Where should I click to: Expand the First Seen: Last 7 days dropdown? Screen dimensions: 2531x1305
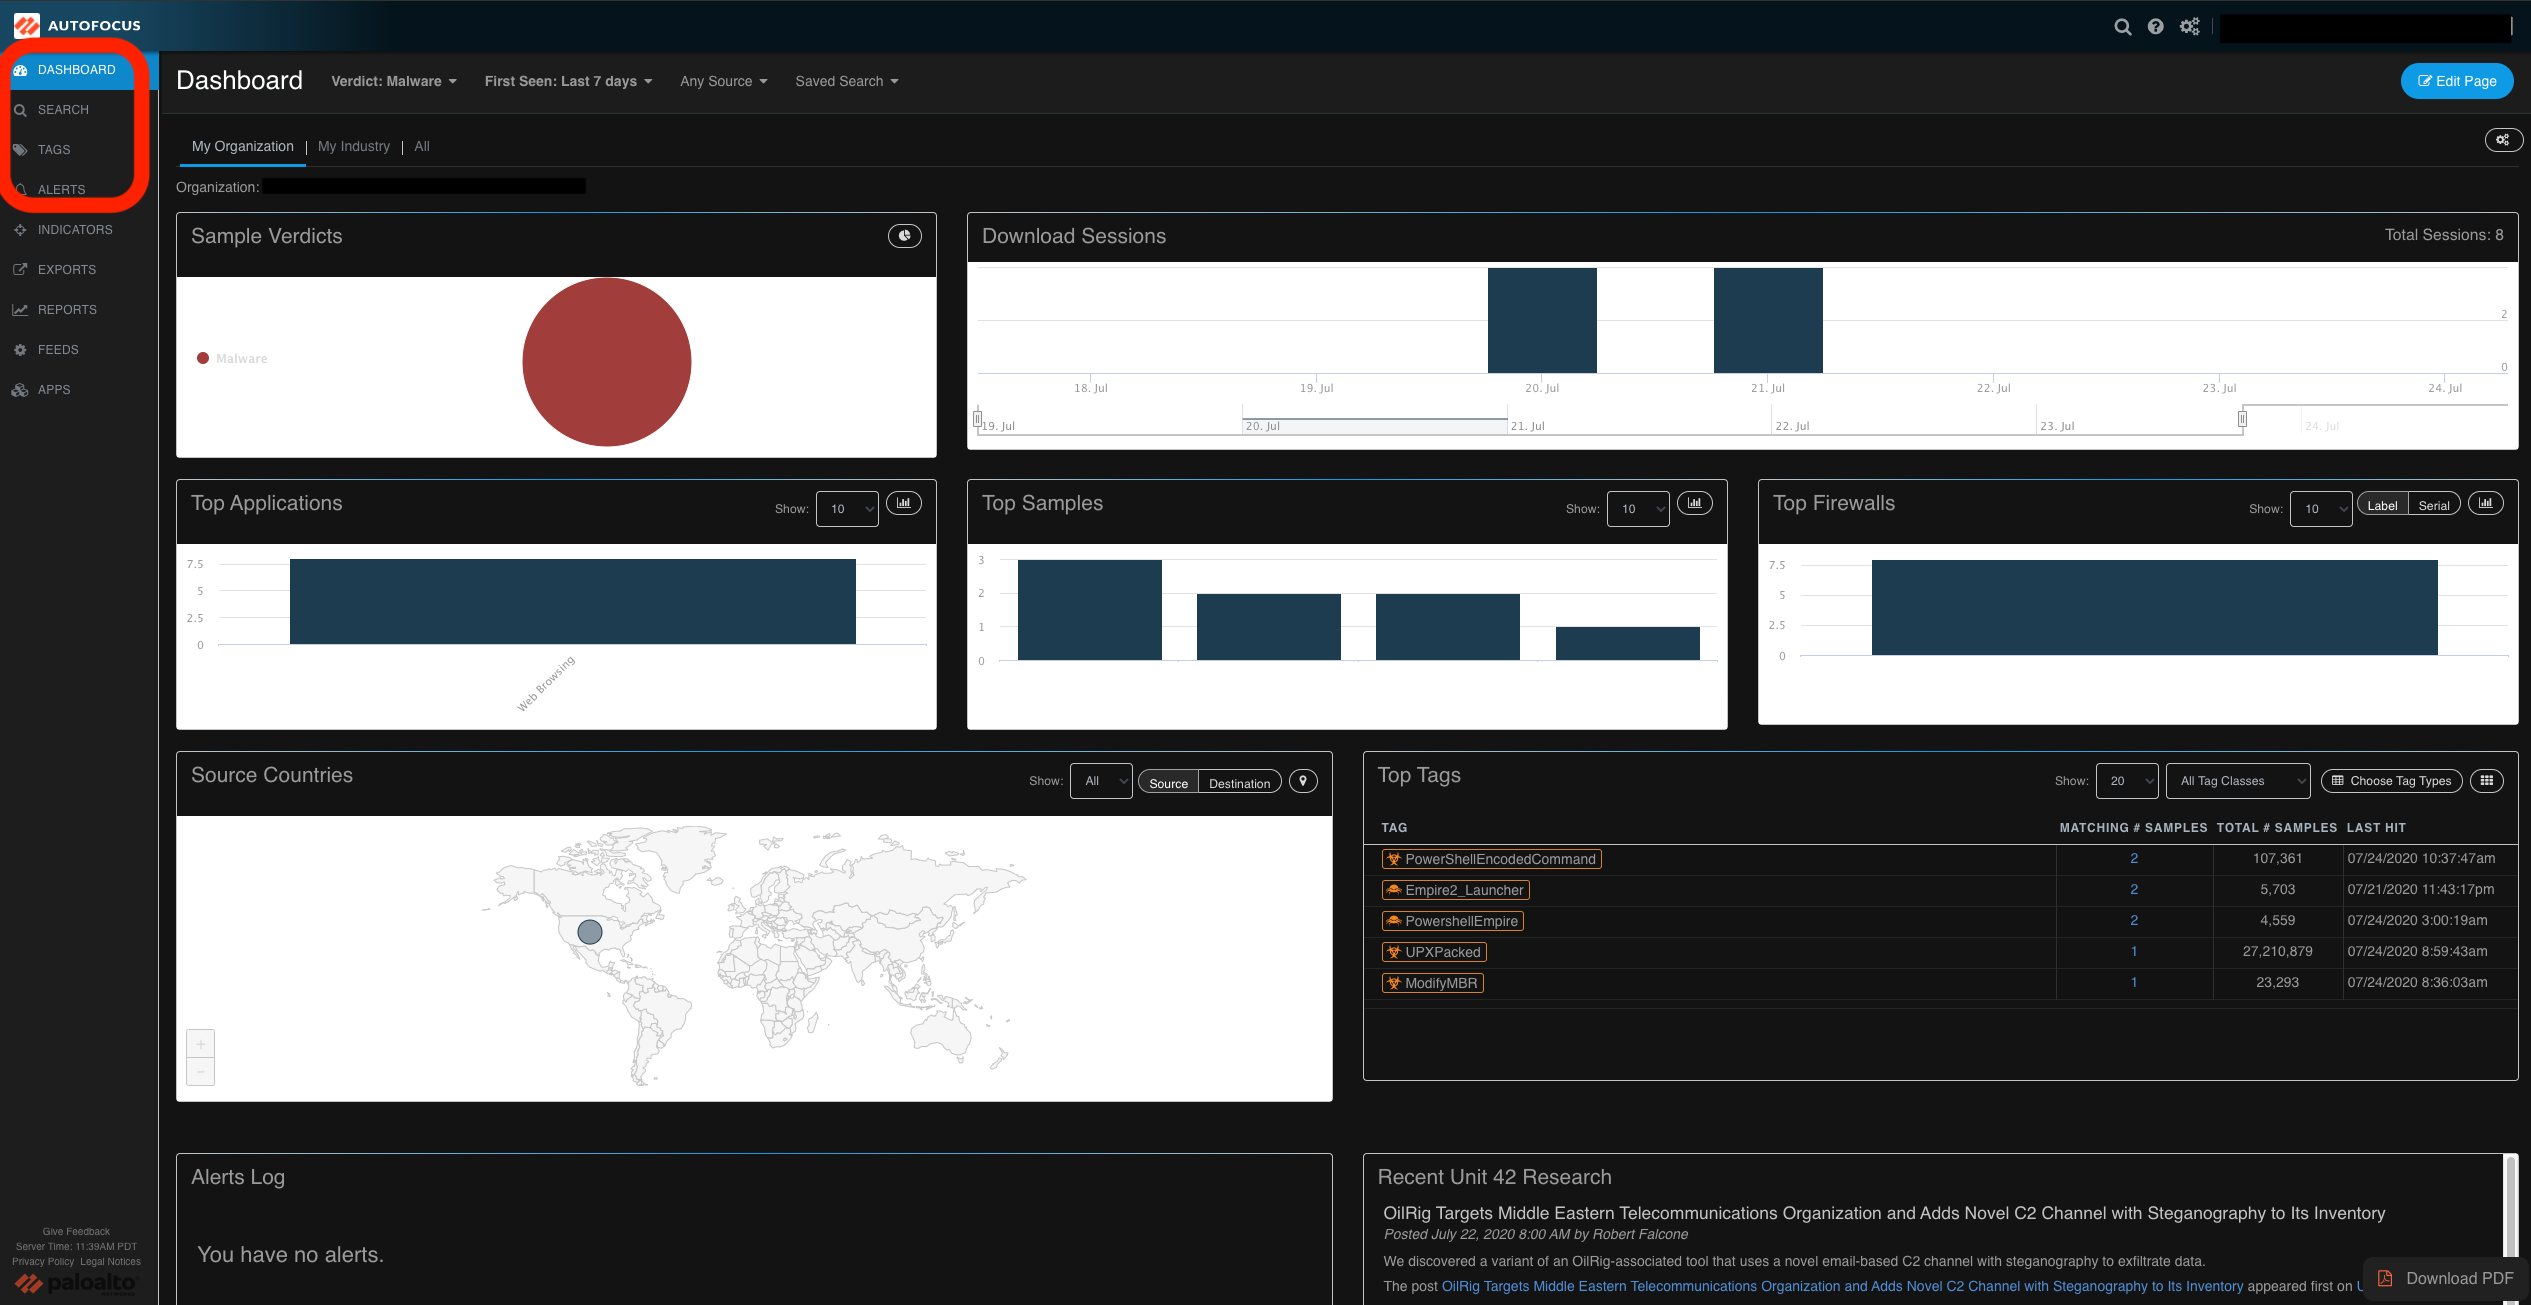567,81
